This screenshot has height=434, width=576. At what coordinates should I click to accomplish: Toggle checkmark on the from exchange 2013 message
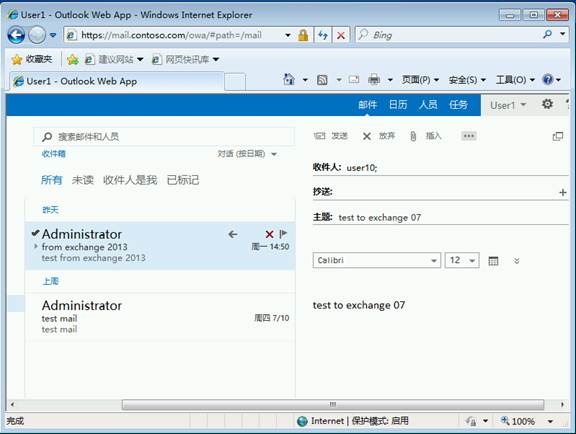tap(35, 233)
